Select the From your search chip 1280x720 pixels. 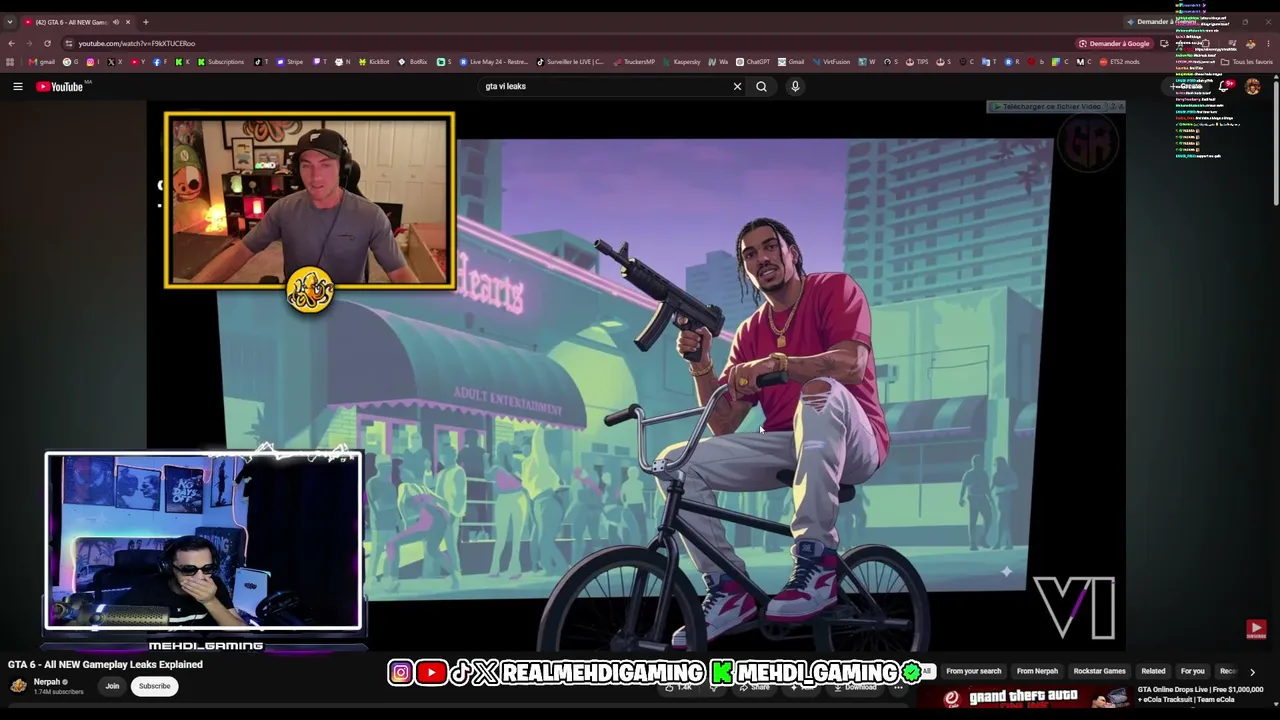pyautogui.click(x=973, y=672)
